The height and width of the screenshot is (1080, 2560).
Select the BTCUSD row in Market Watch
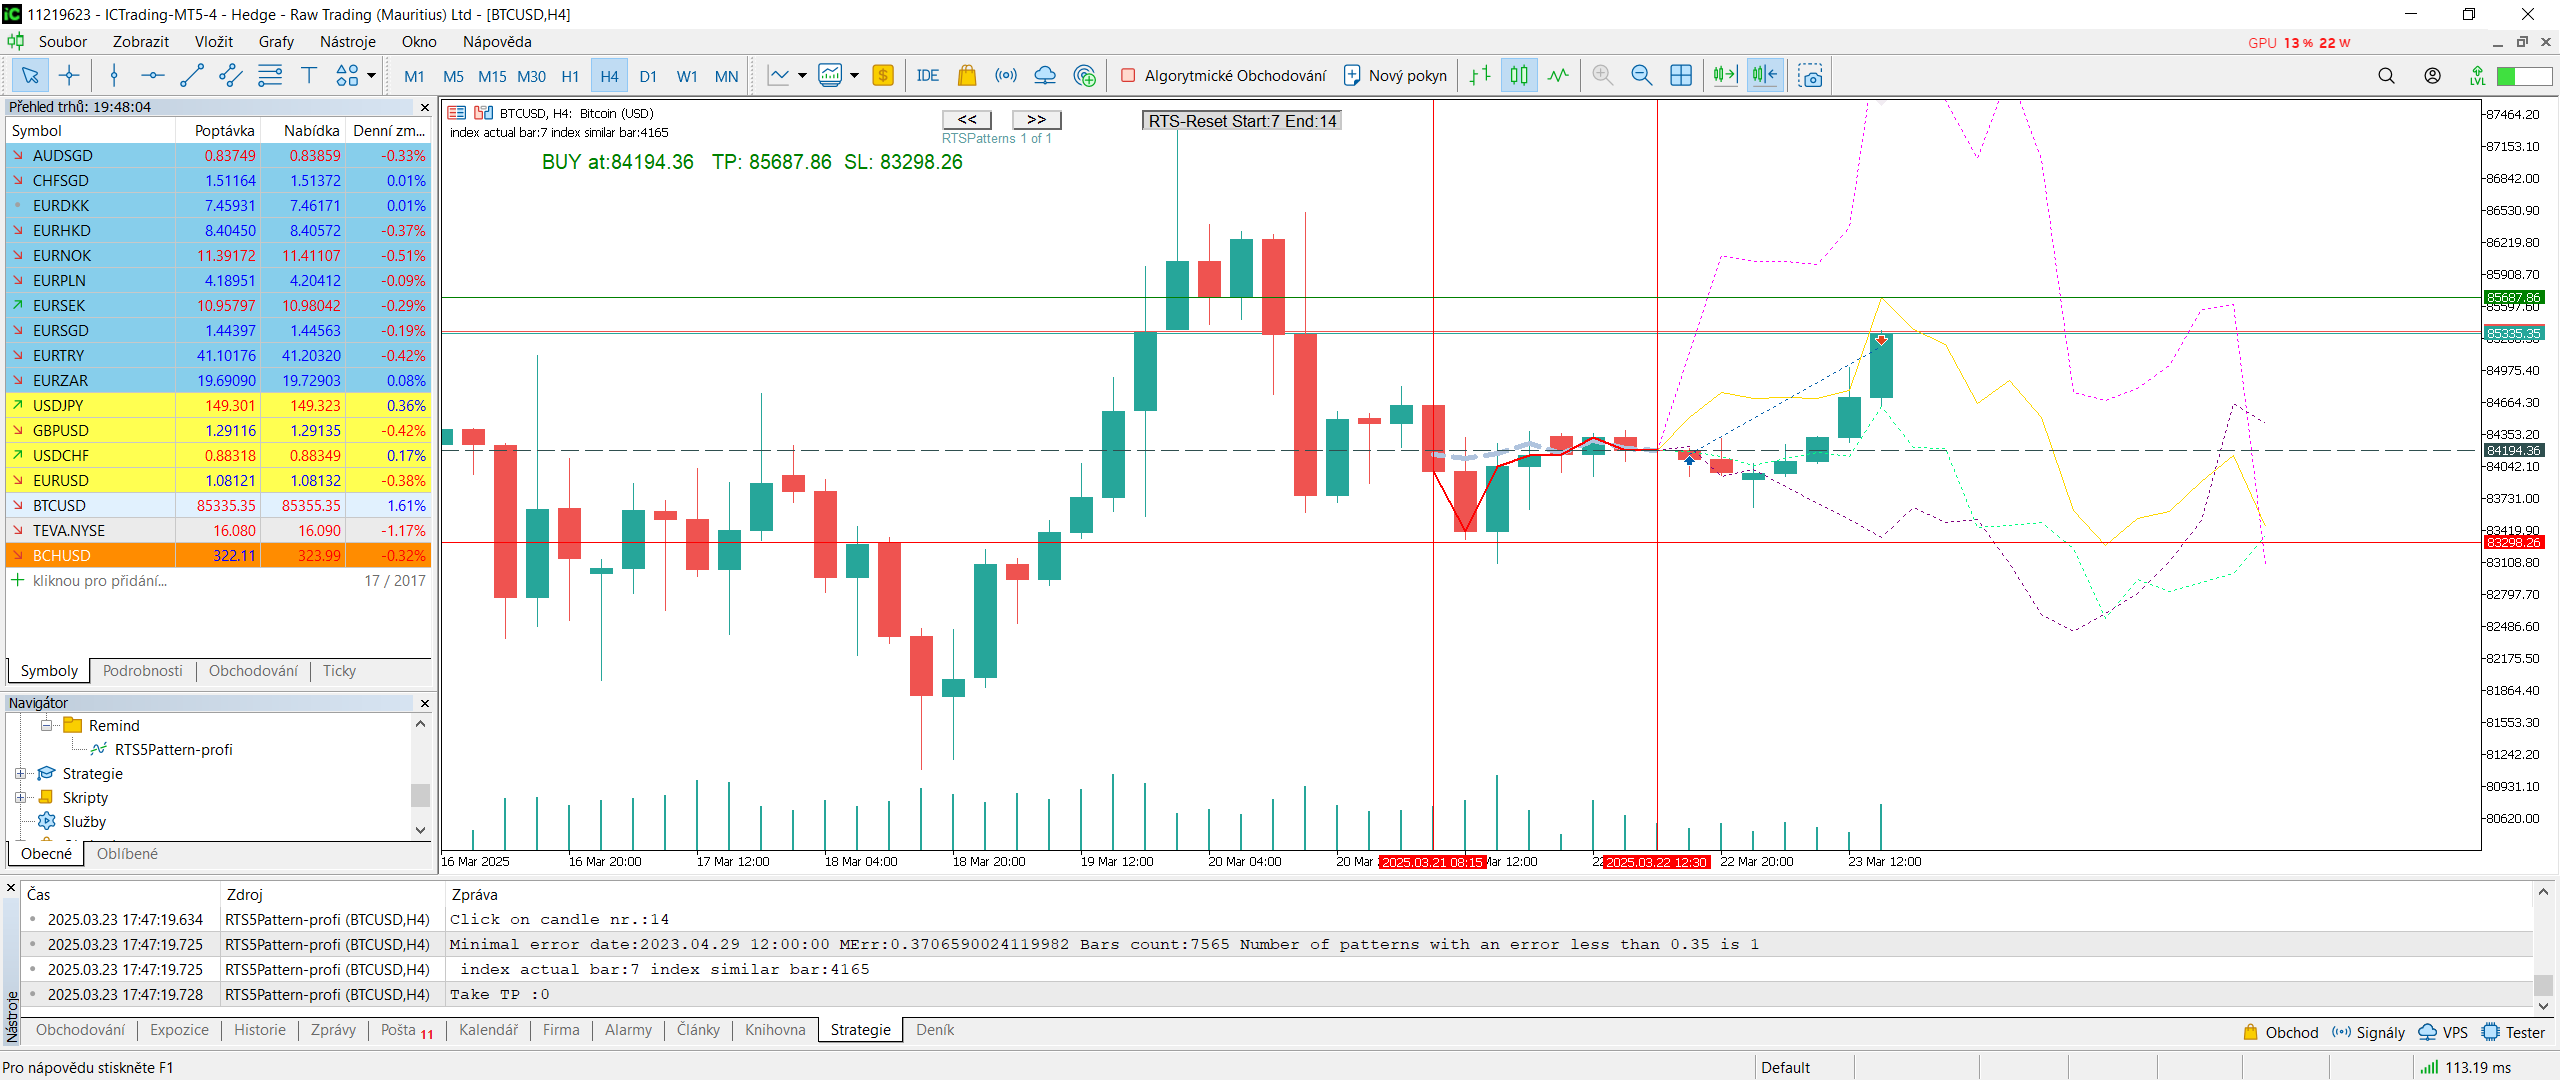point(218,506)
